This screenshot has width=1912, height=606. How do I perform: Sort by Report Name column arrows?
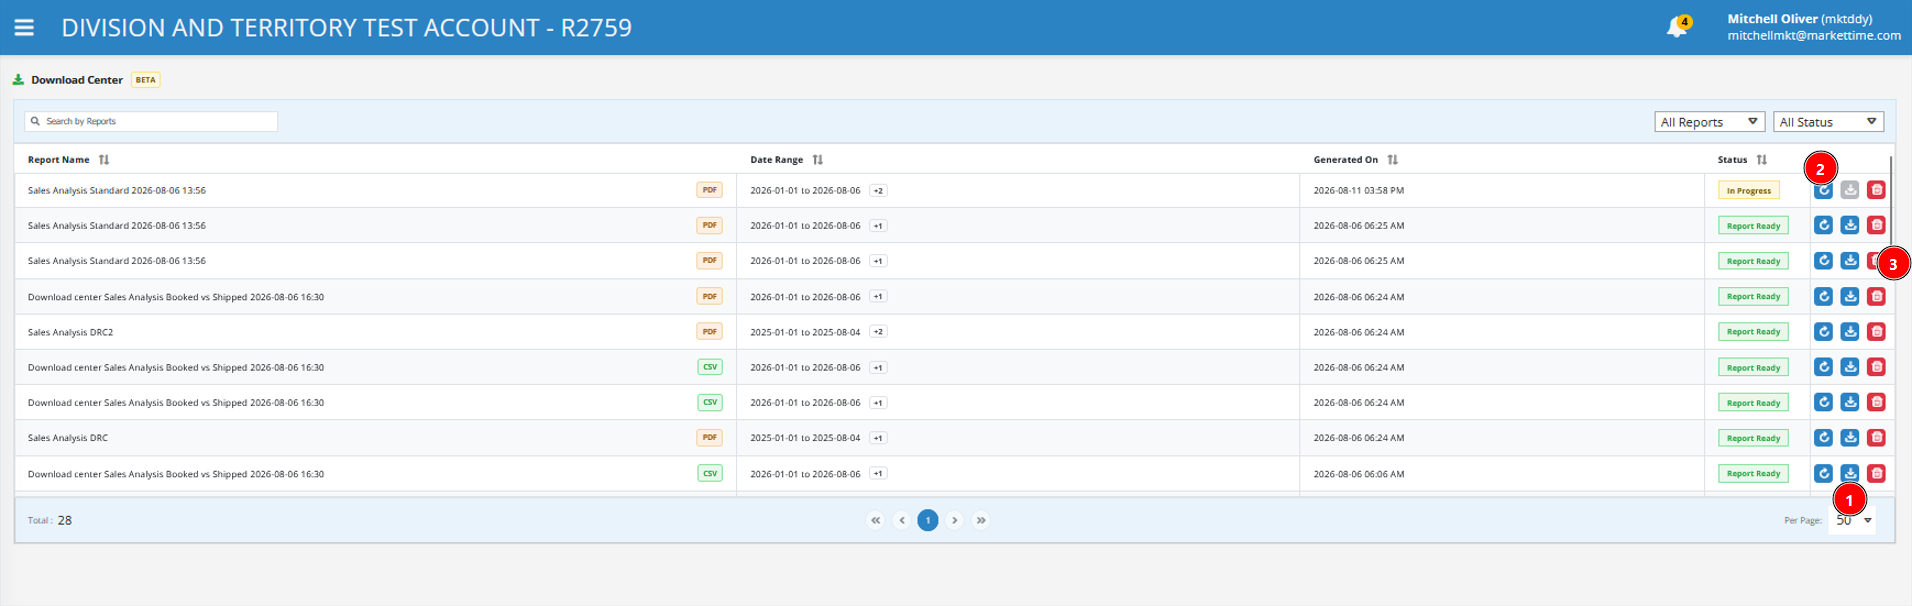pos(104,160)
